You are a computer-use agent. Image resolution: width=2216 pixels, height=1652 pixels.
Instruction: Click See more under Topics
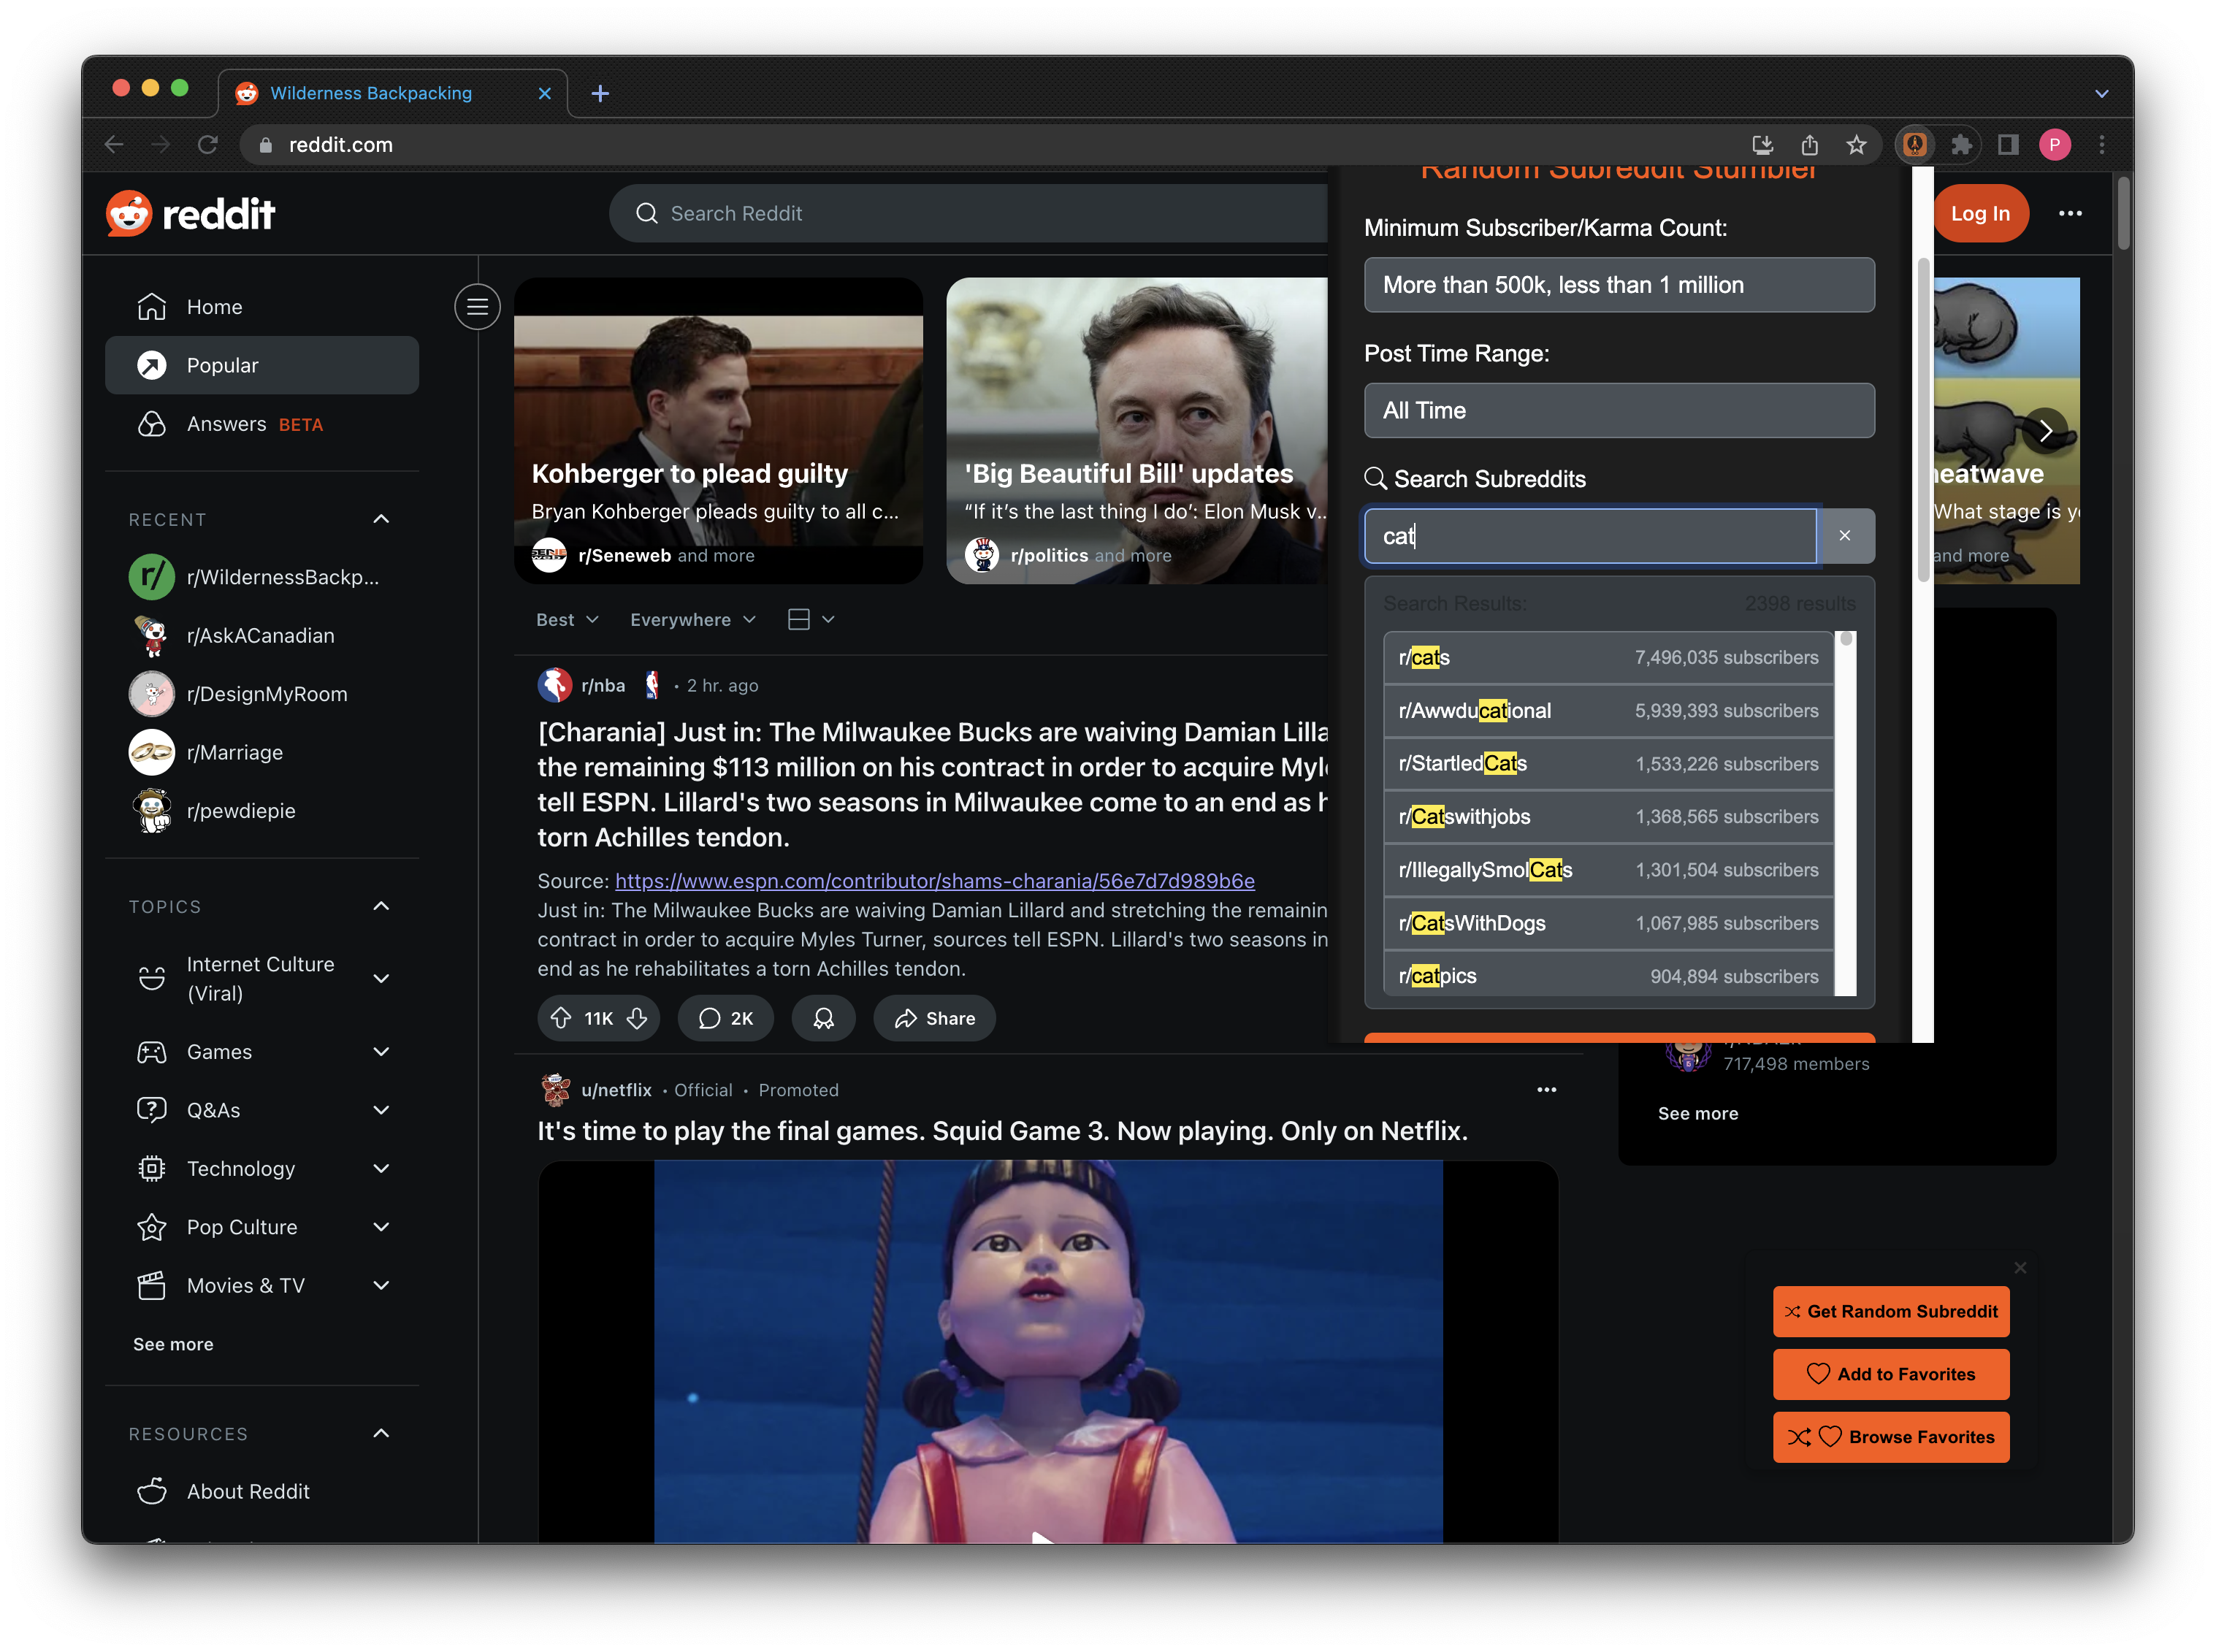[173, 1344]
